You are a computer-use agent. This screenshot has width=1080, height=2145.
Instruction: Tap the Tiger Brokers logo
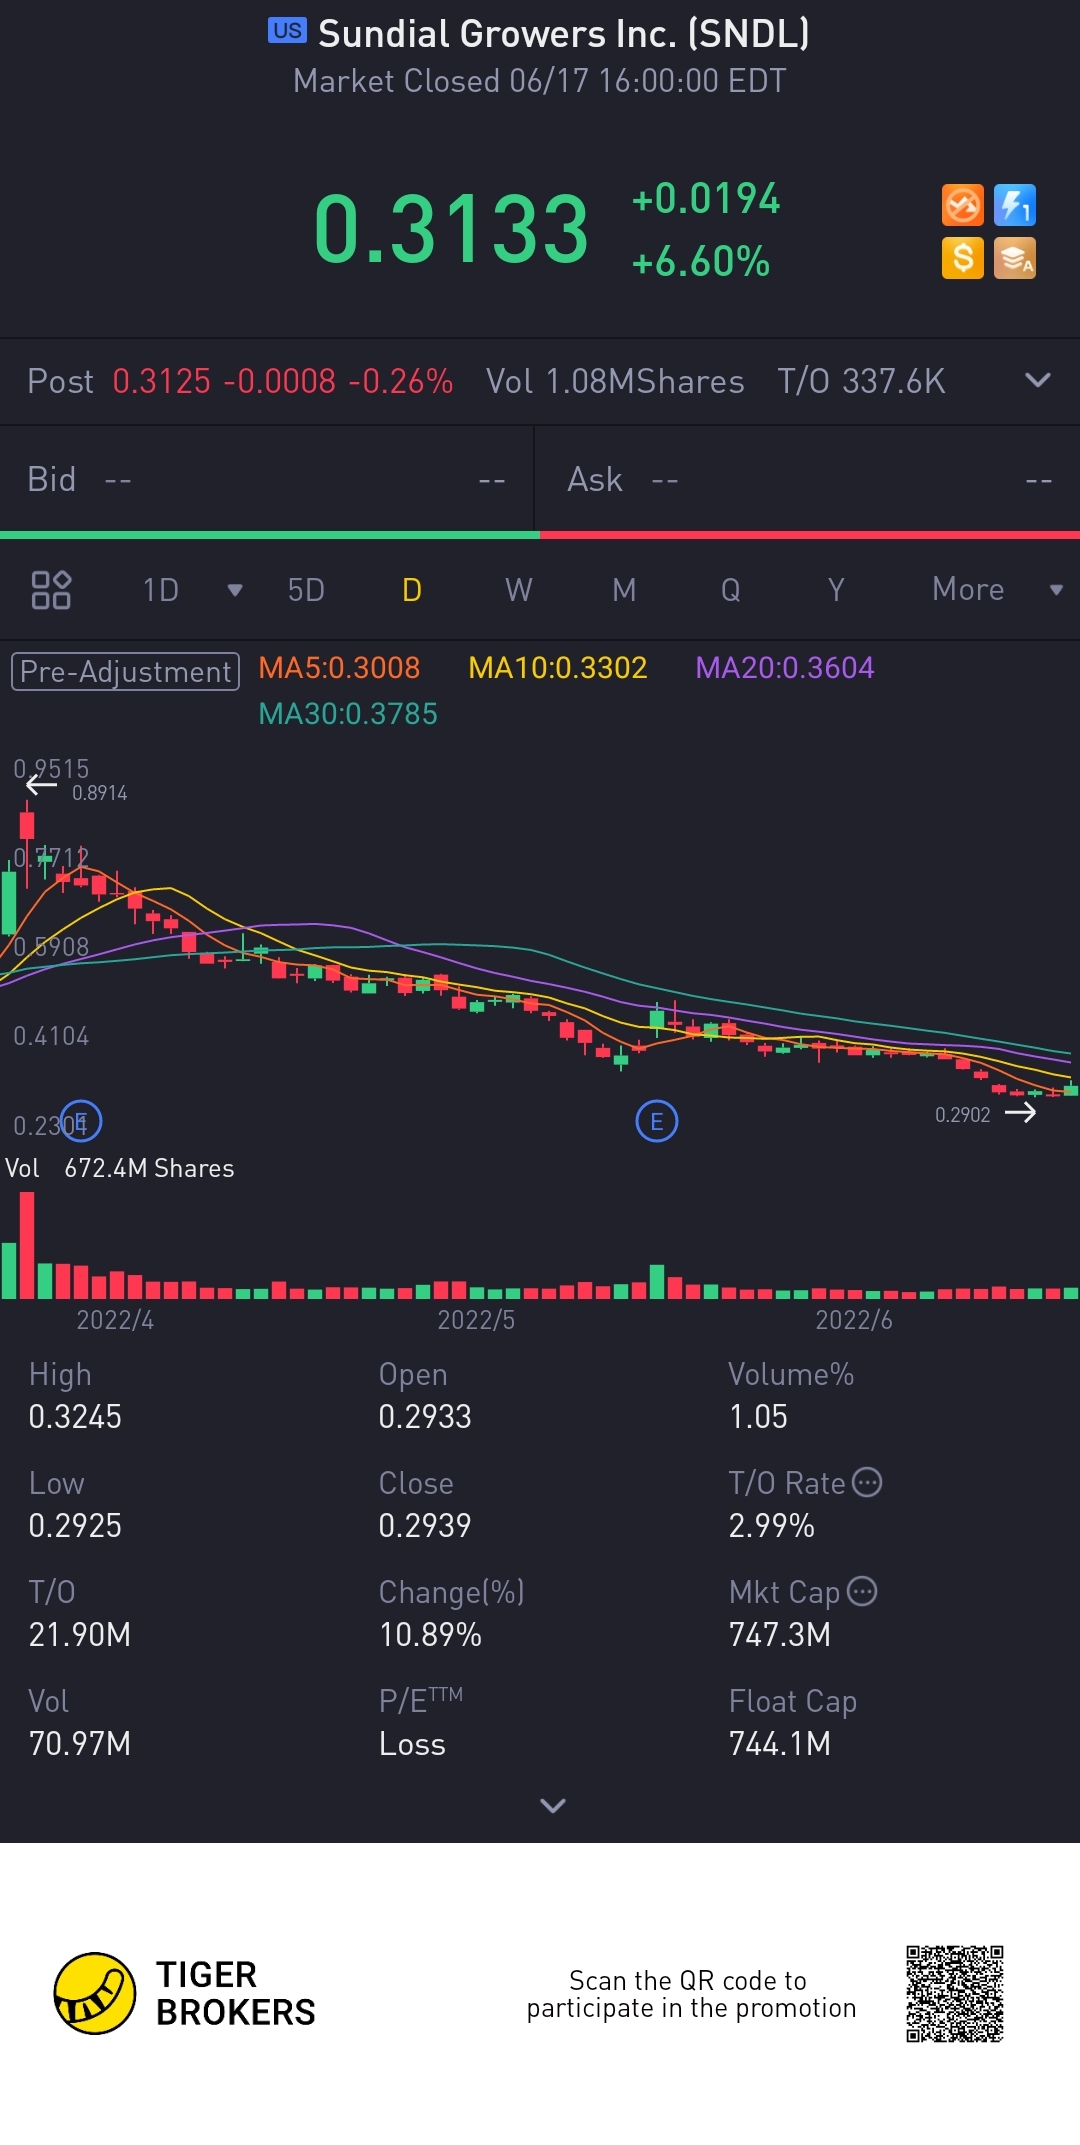click(x=185, y=1993)
